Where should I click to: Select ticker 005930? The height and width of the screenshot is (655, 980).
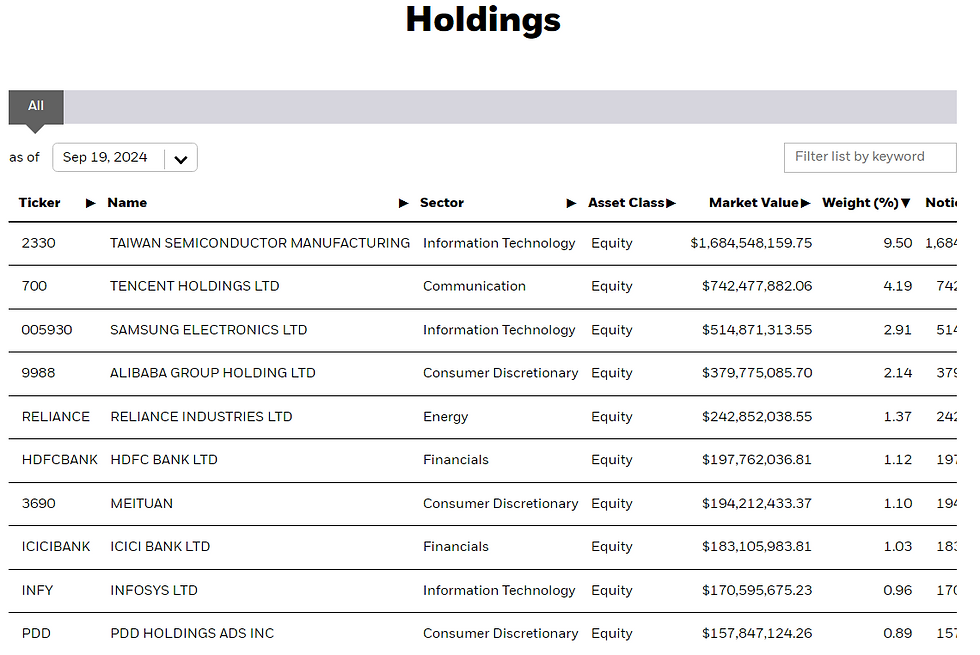coord(47,330)
